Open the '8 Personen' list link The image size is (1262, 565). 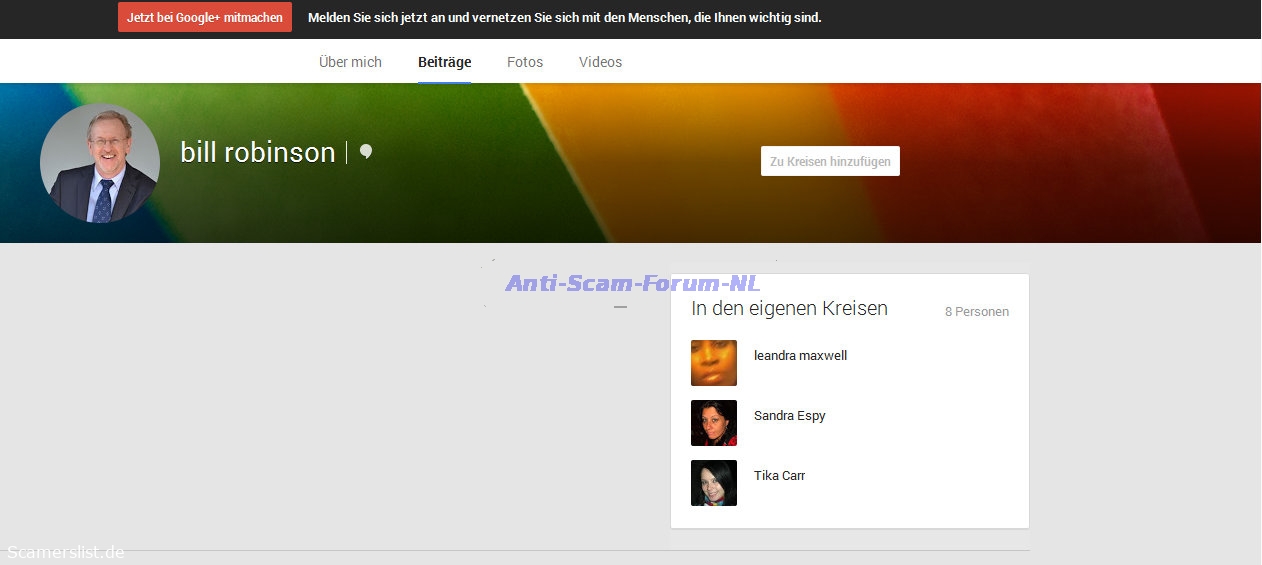976,312
